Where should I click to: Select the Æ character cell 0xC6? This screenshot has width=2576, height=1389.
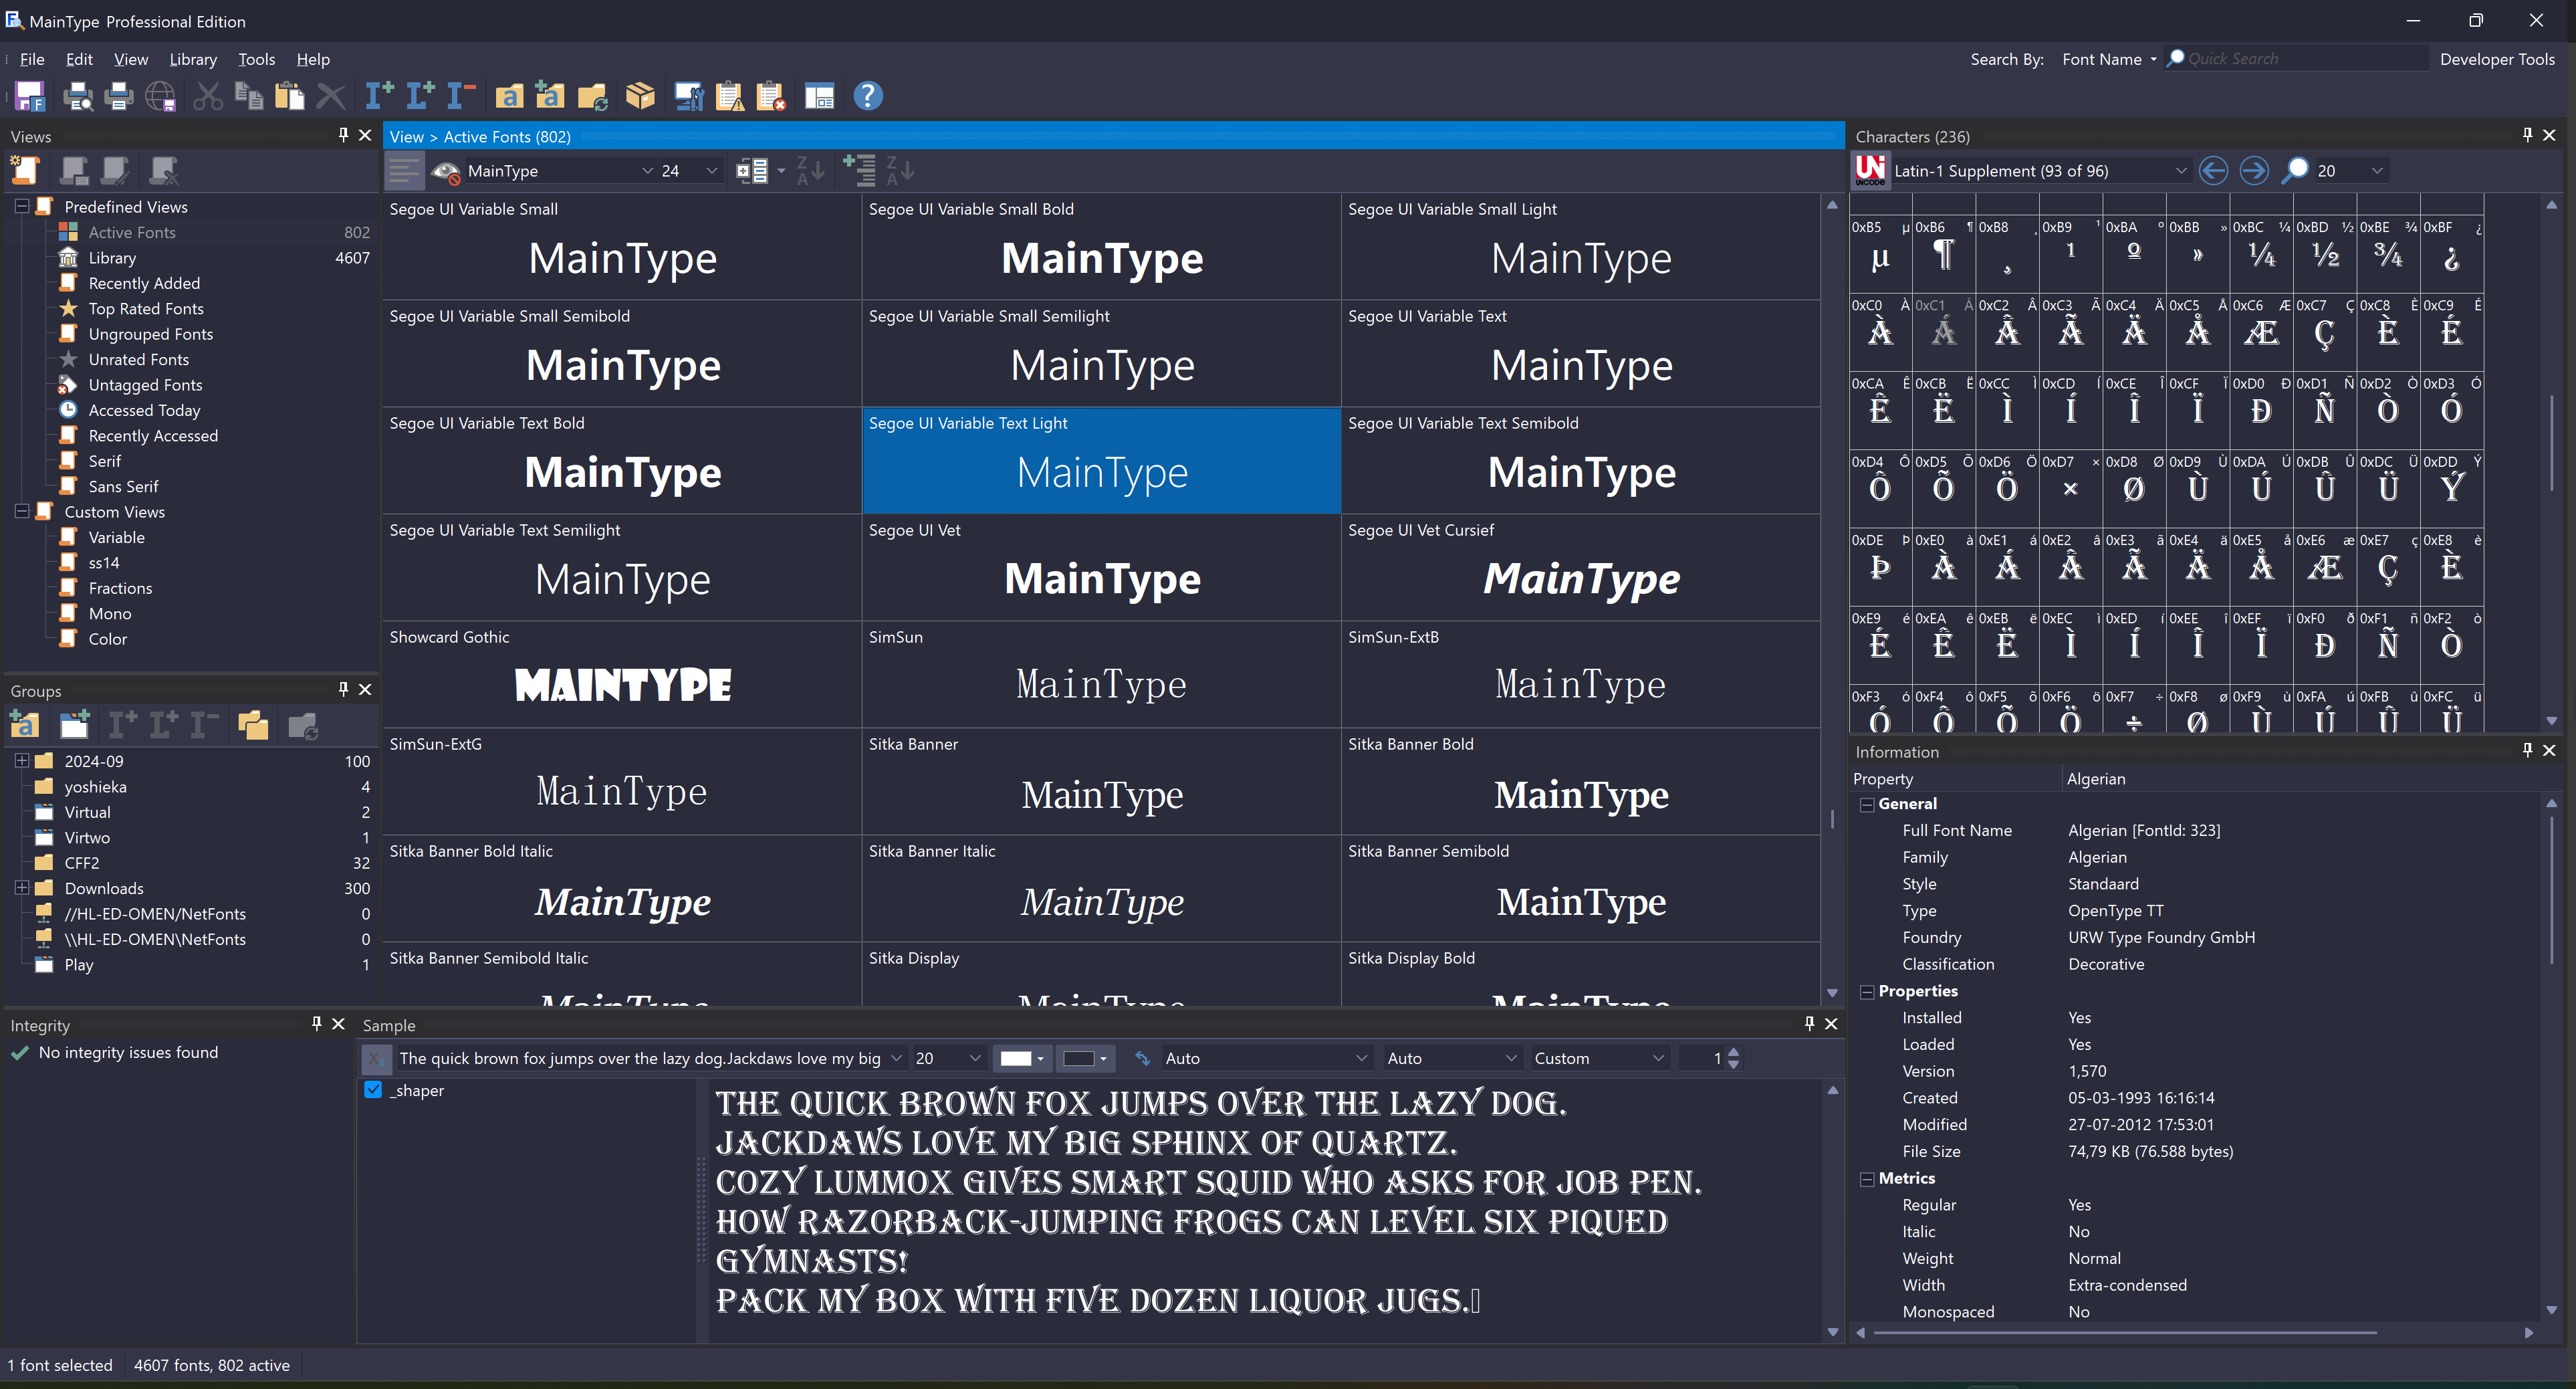2261,332
